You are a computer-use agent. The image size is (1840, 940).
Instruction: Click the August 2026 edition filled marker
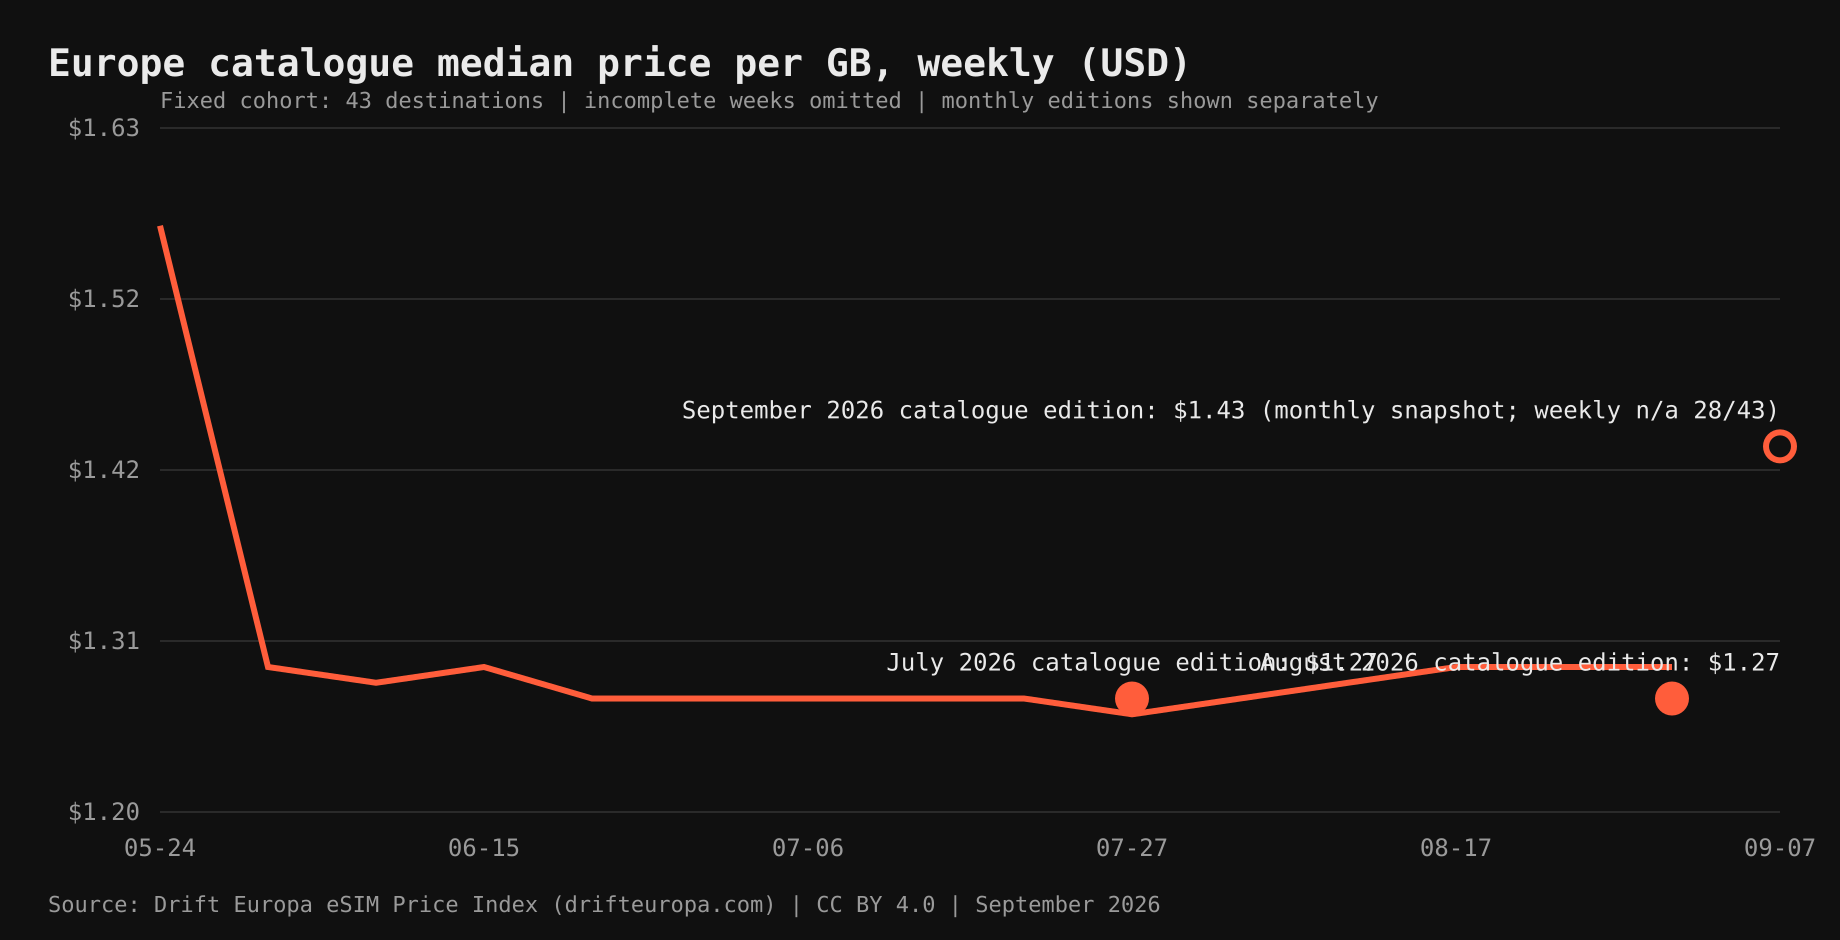pyautogui.click(x=1671, y=698)
